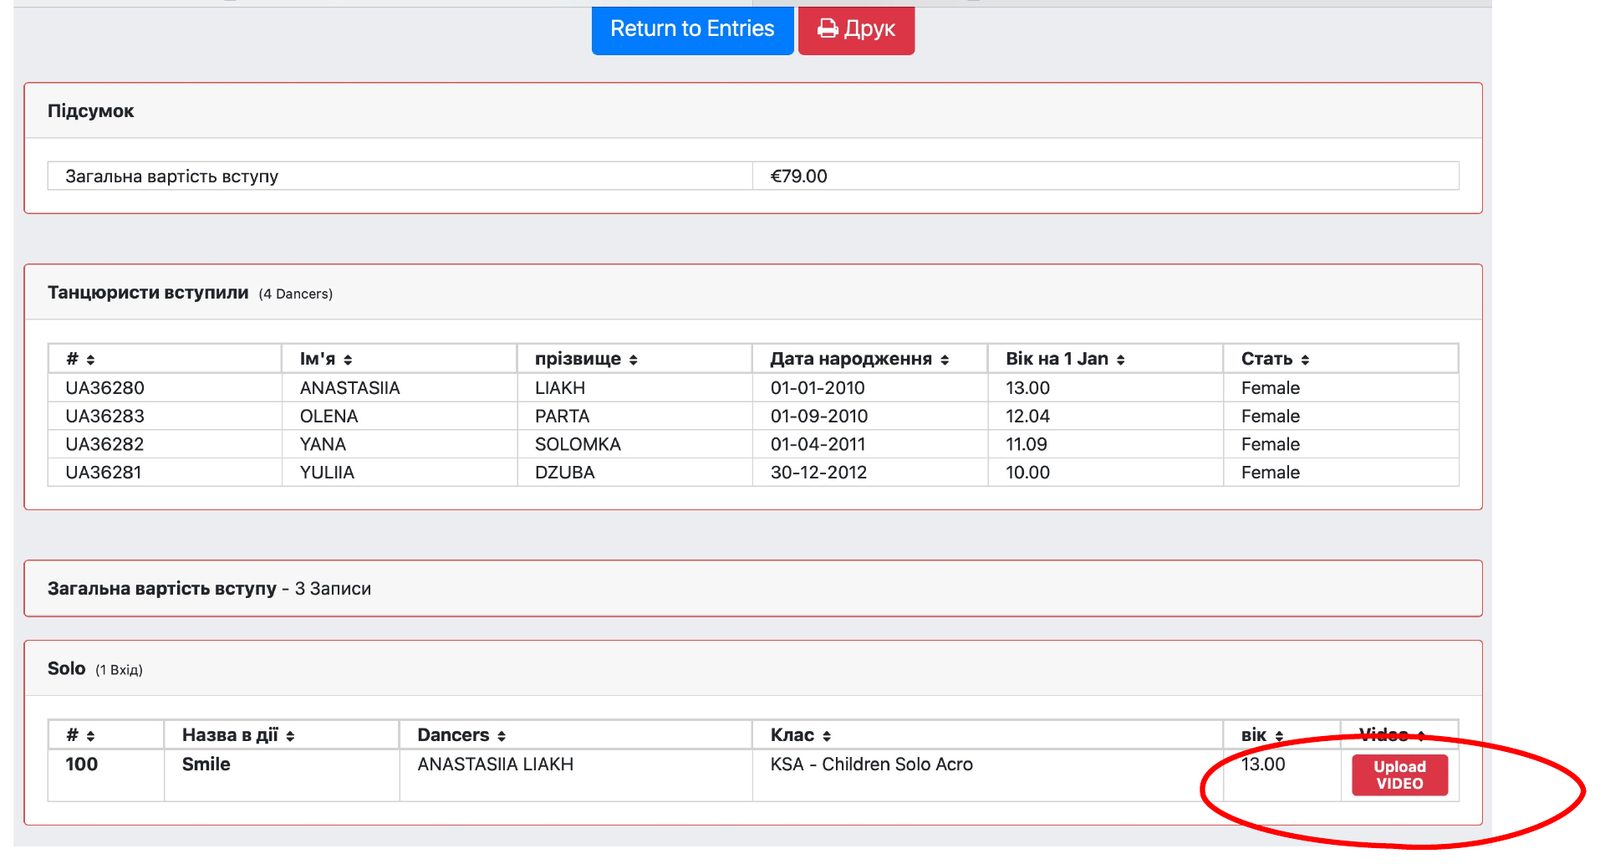The width and height of the screenshot is (1600, 864).
Task: Click age value 10.00
Action: (x=1028, y=472)
